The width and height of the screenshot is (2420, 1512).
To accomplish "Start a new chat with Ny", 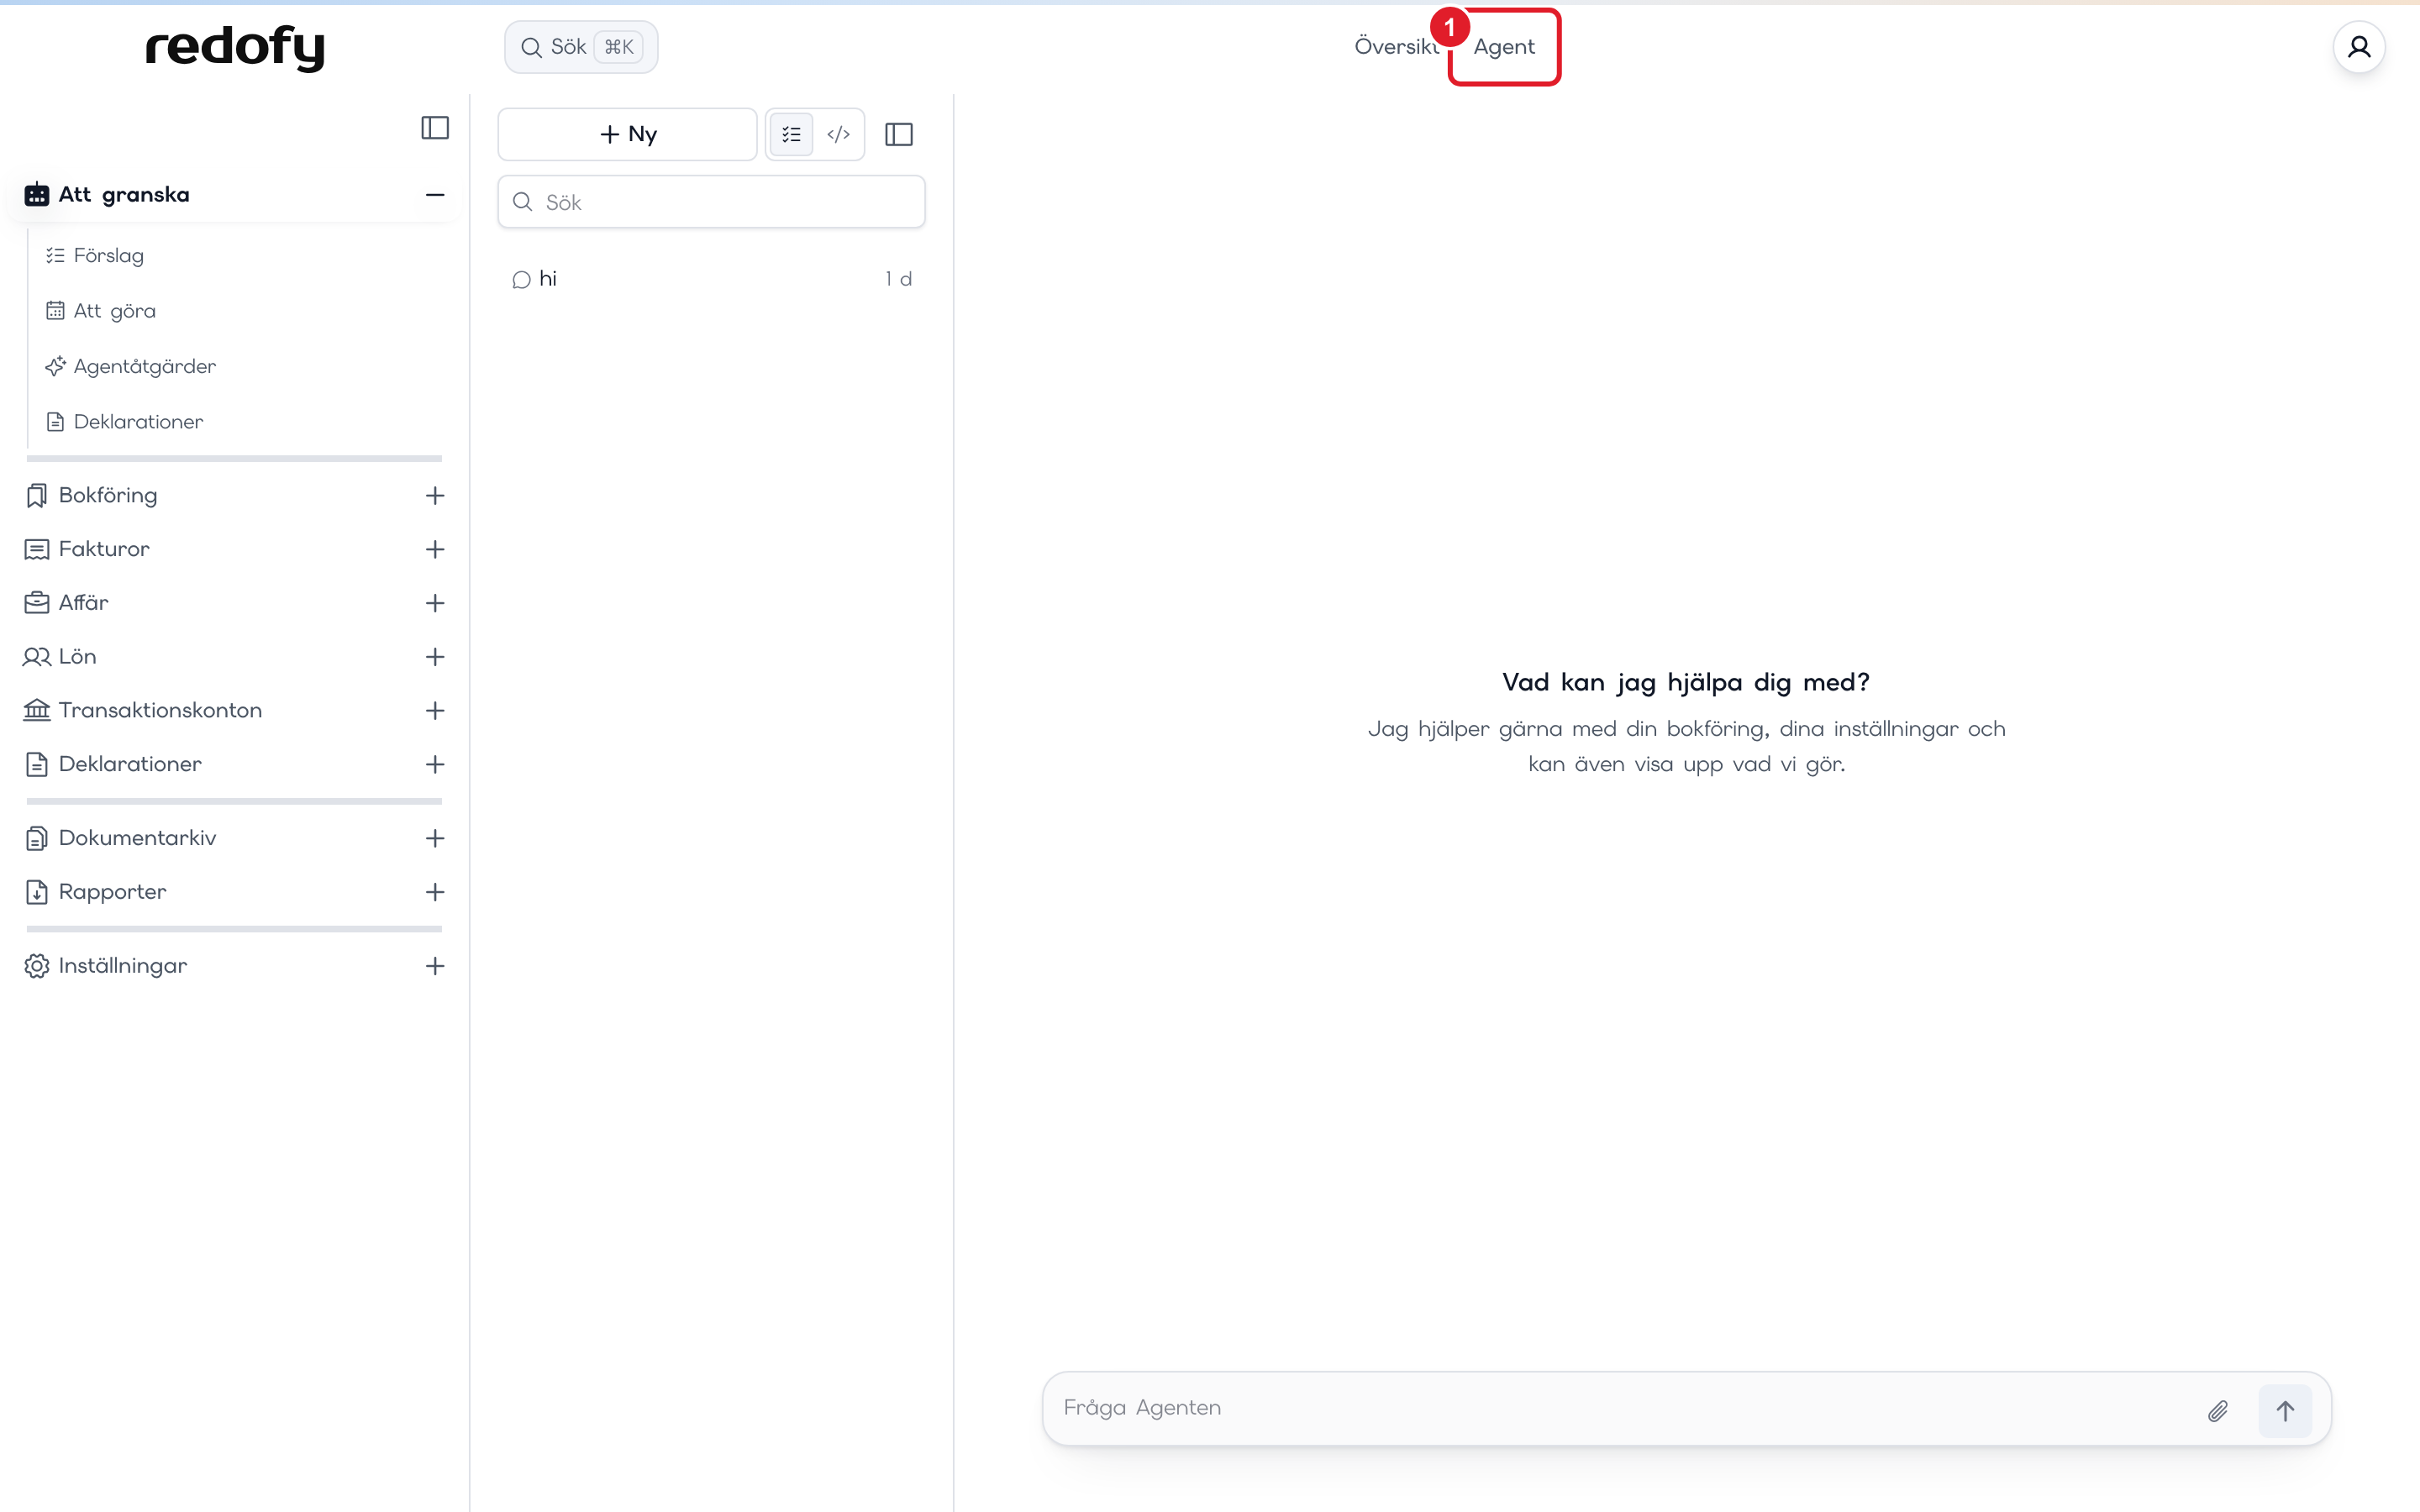I will click(628, 134).
